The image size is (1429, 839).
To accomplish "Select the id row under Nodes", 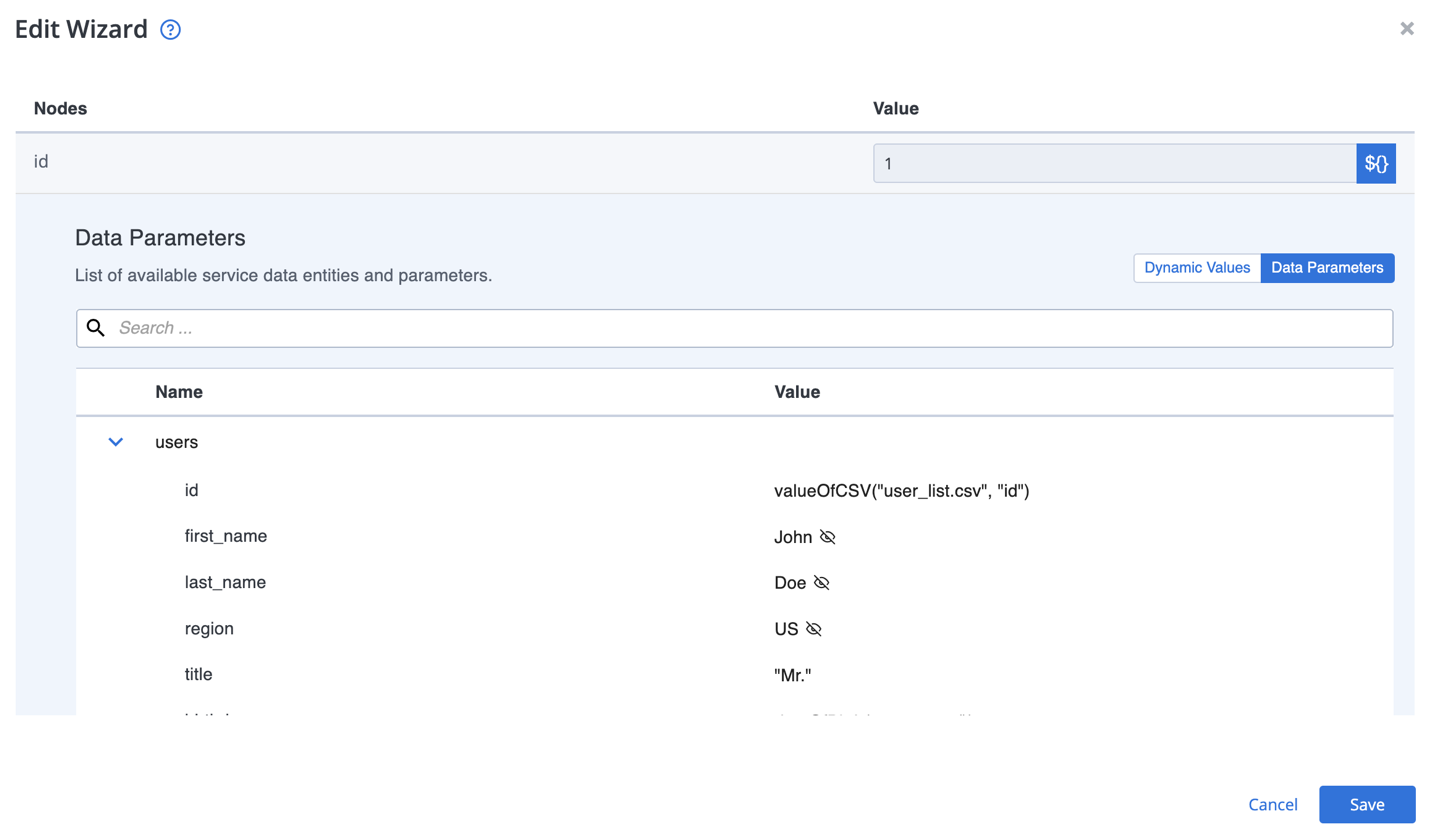I will tap(40, 161).
